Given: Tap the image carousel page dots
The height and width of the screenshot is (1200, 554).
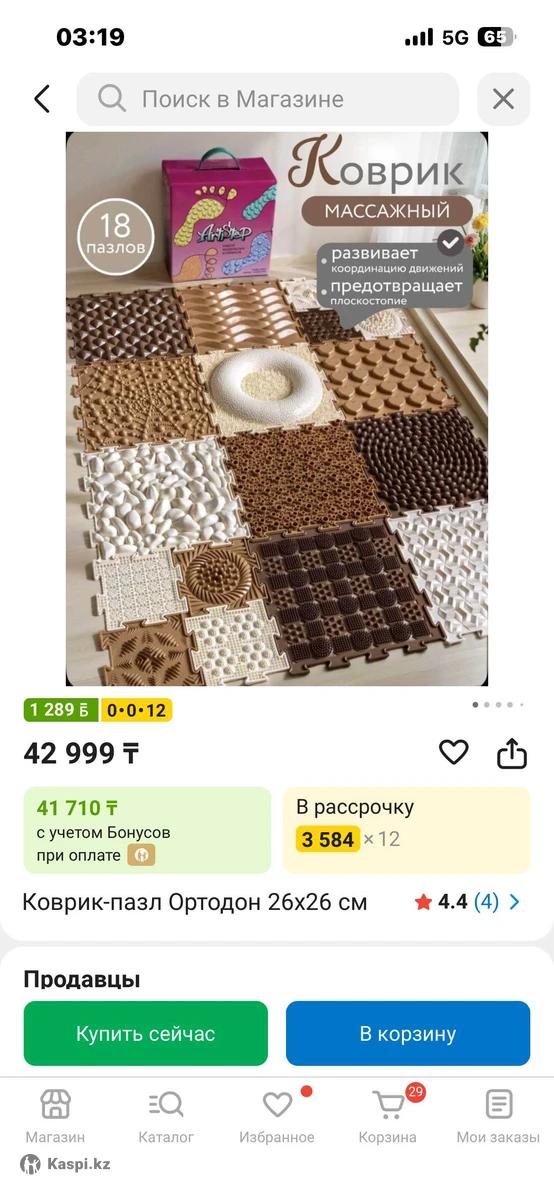Looking at the screenshot, I should coord(497,705).
